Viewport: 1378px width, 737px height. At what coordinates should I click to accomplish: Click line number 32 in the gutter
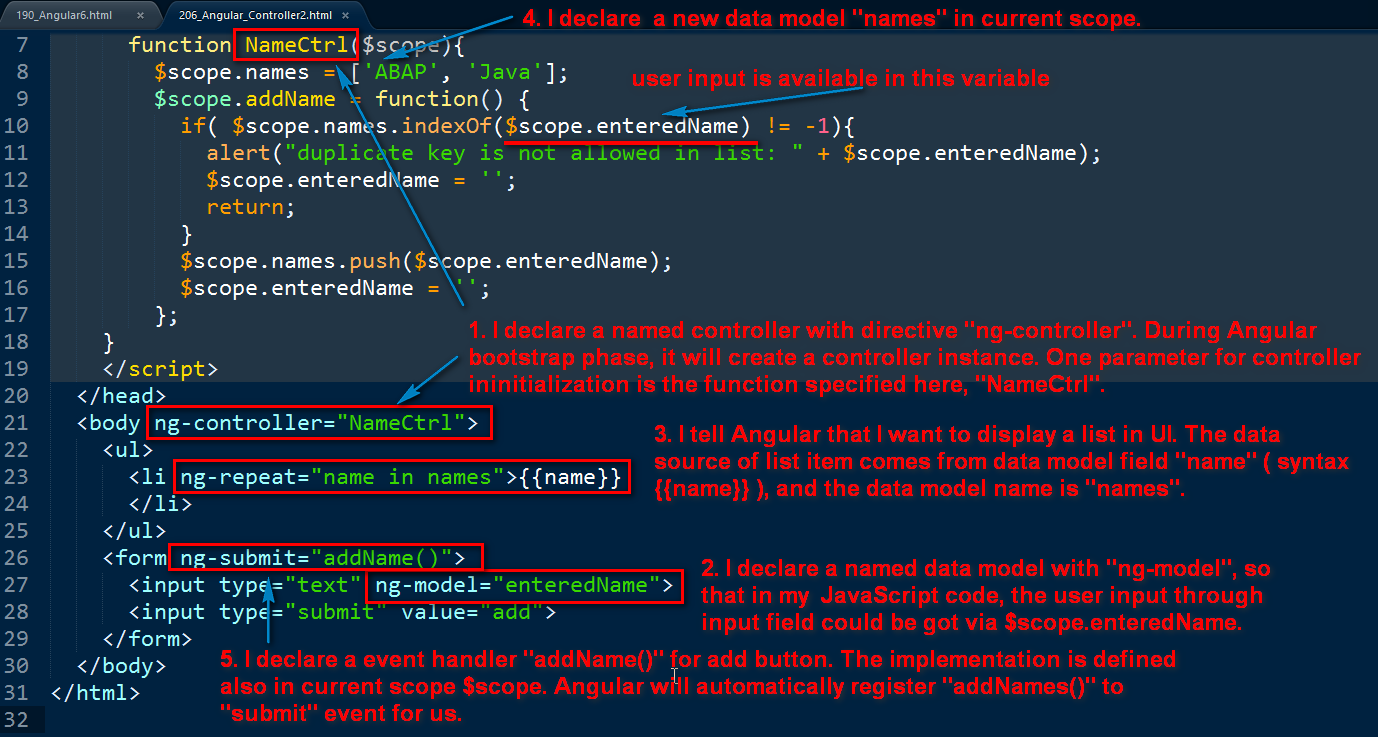(17, 720)
